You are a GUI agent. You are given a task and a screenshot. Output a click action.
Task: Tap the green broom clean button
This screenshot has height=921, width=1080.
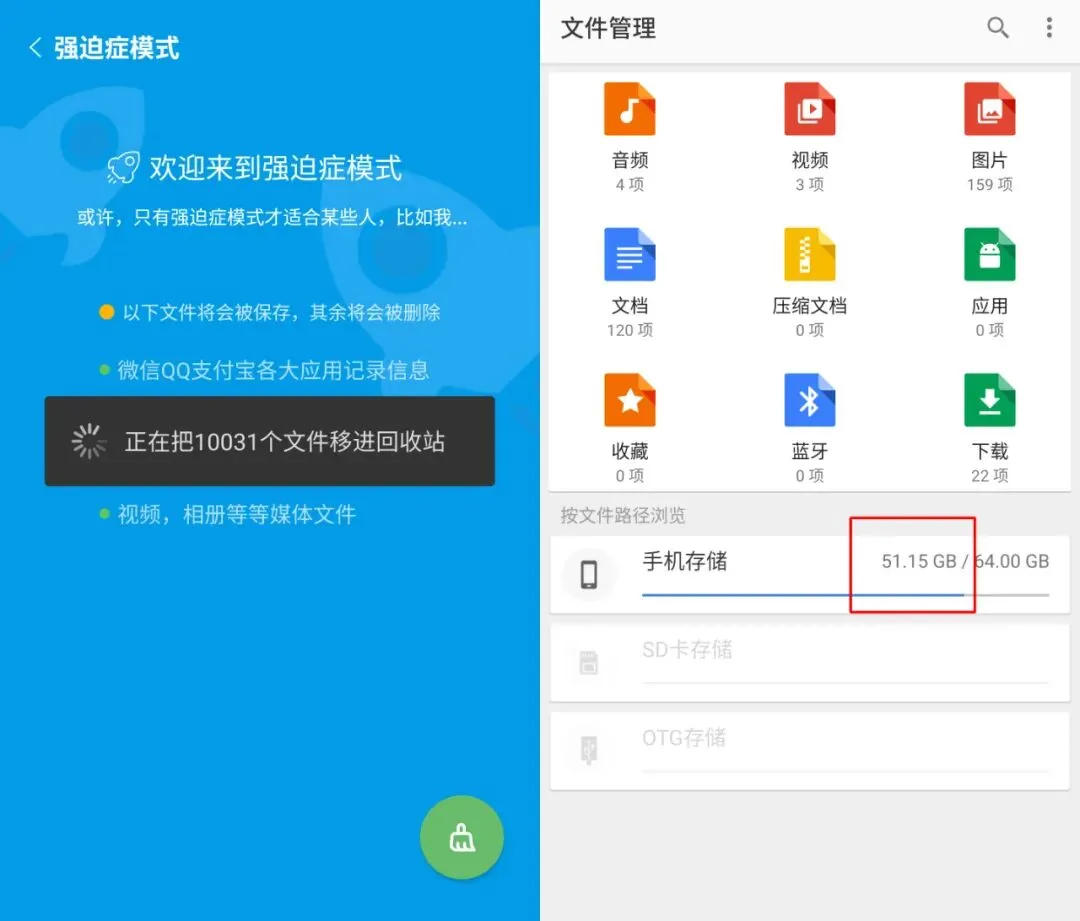(x=462, y=838)
